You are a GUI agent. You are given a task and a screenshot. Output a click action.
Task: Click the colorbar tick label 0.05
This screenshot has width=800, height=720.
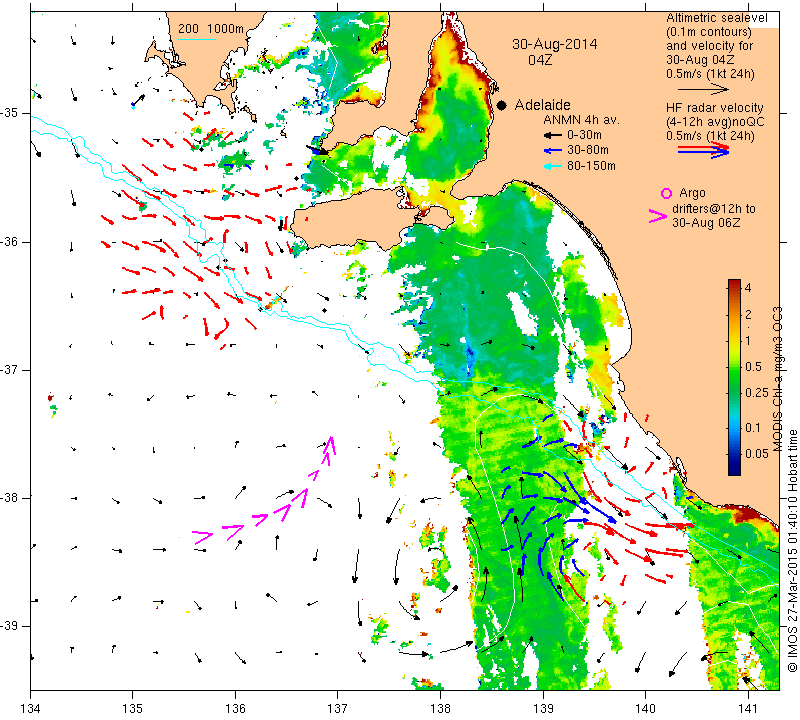click(x=757, y=454)
